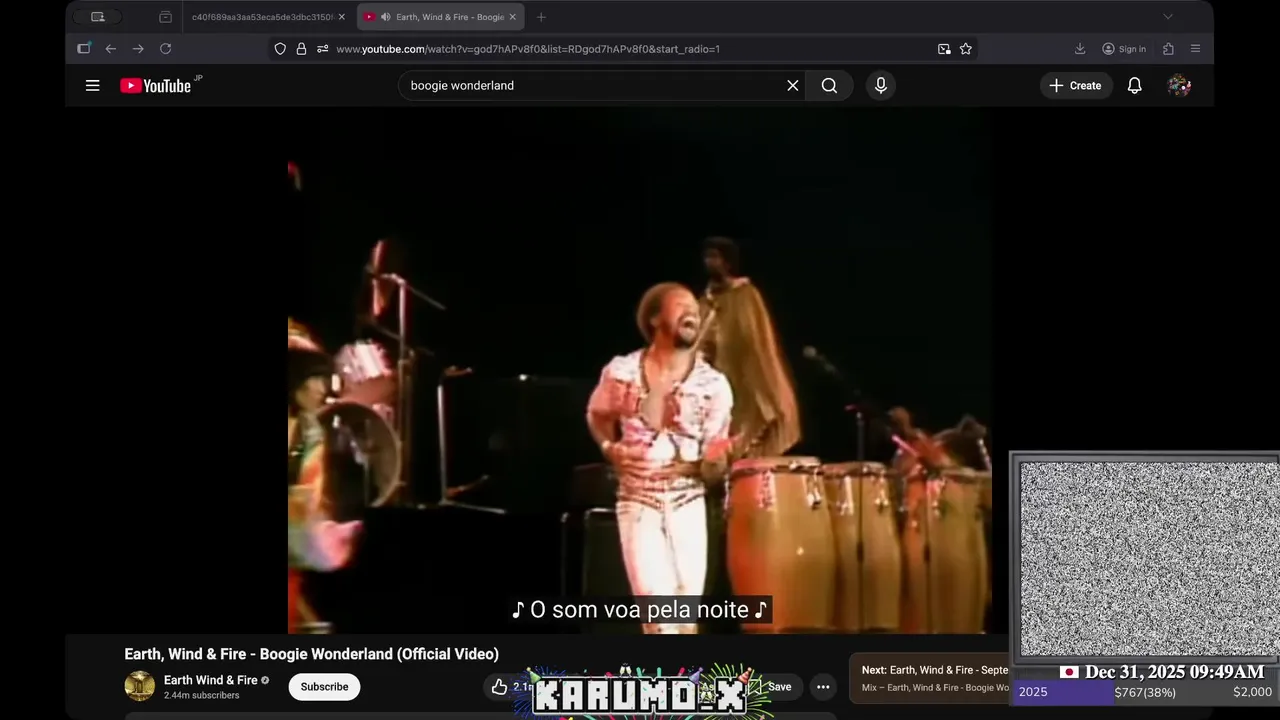Submit search with the magnifier button

pos(829,86)
